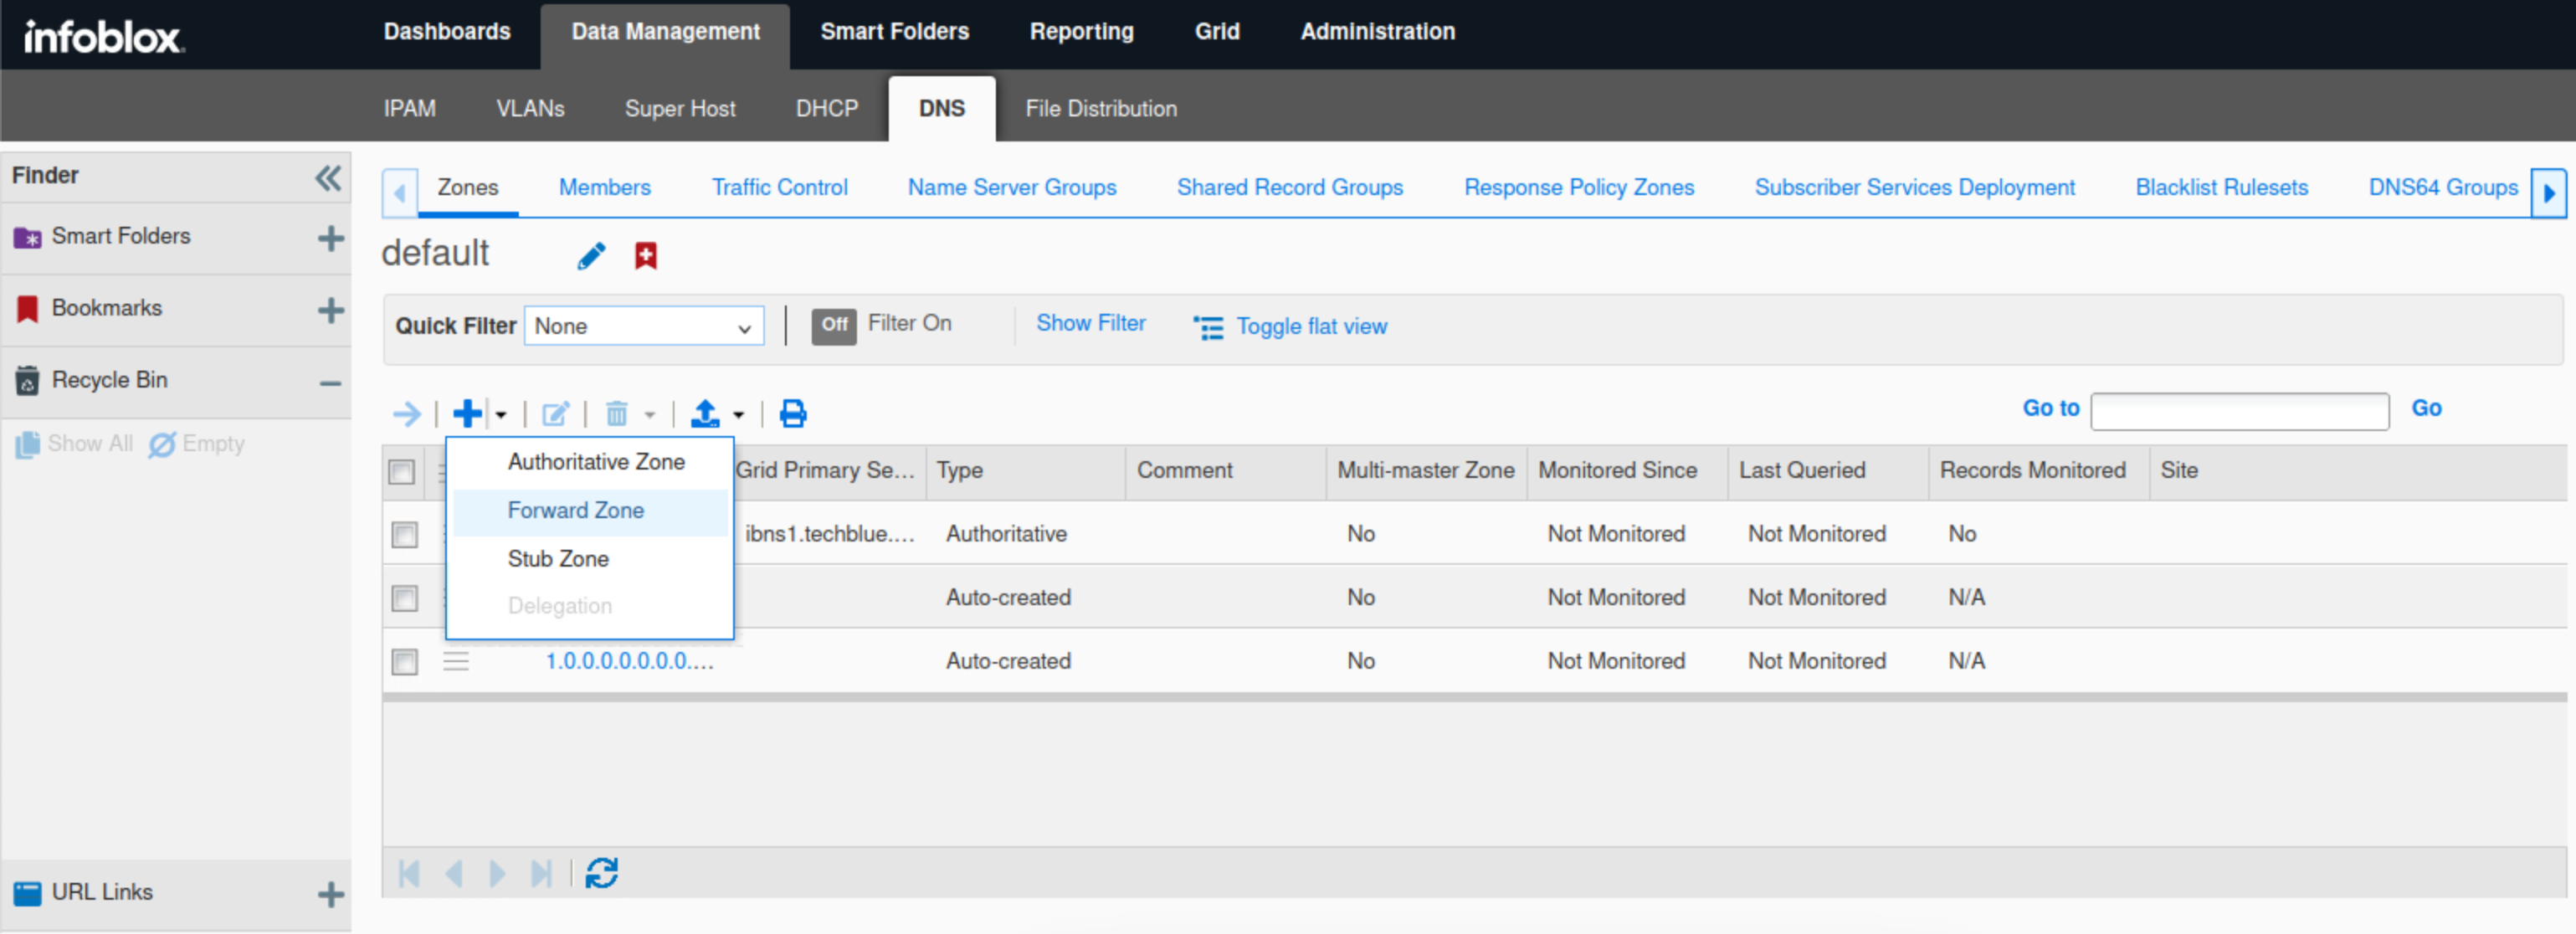Open the Quick Filter dropdown
2576x934 pixels.
click(x=643, y=326)
